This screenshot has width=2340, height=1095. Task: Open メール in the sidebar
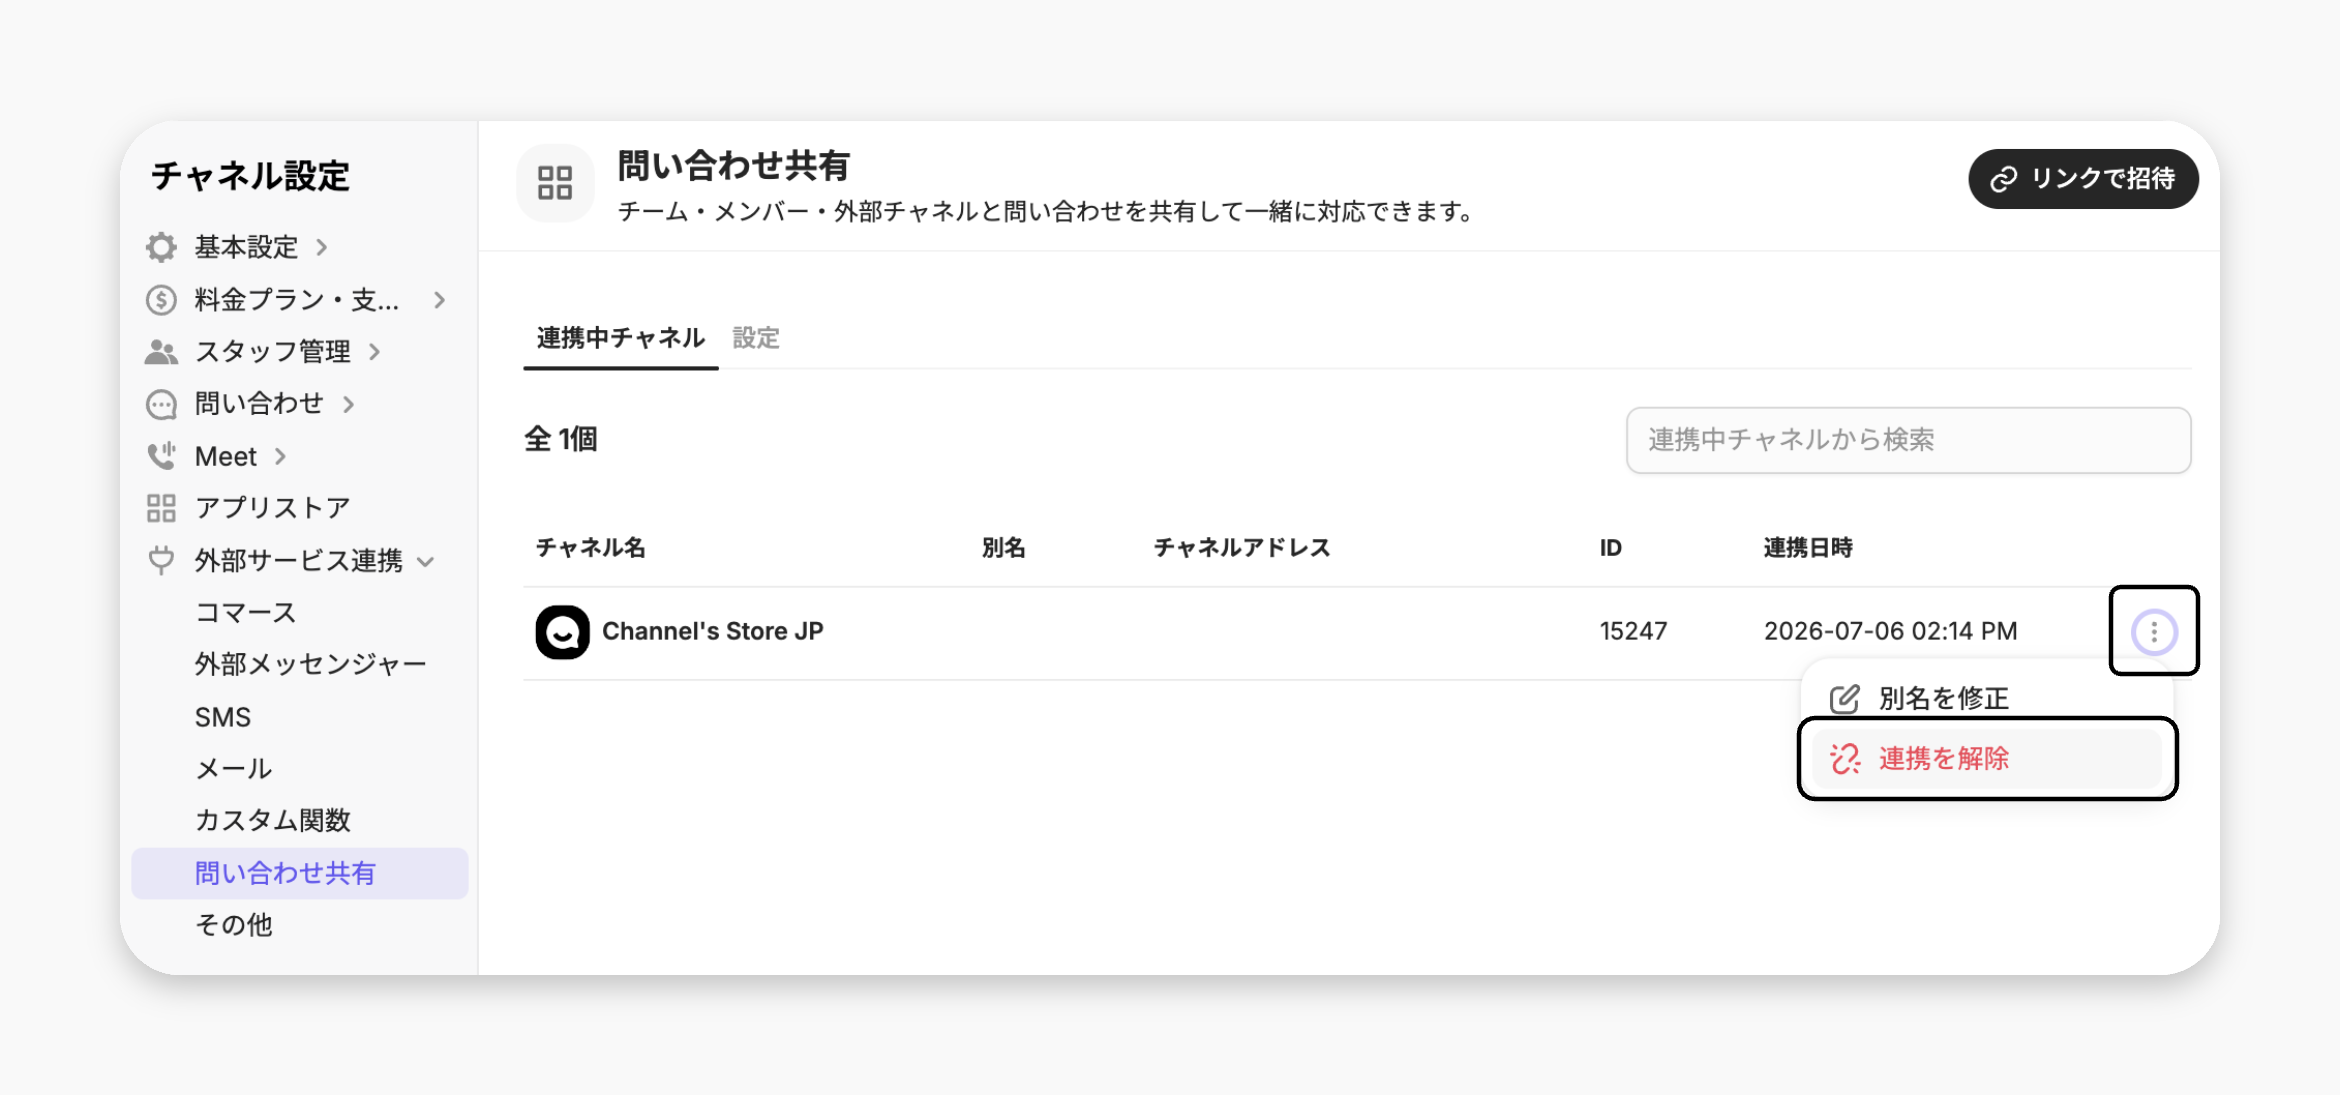[x=234, y=768]
